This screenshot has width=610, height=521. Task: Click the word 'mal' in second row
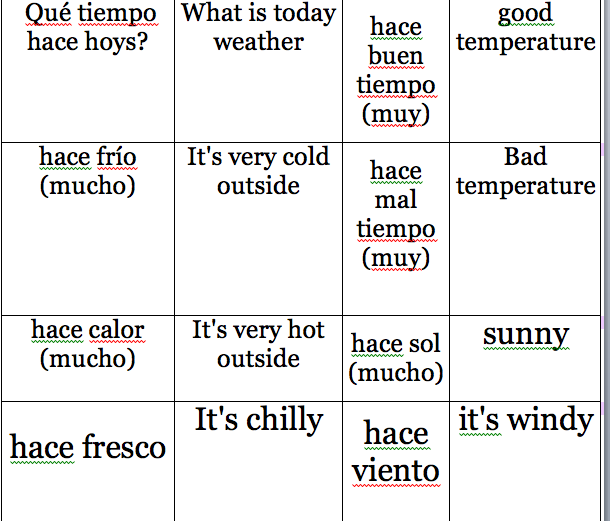click(x=396, y=200)
